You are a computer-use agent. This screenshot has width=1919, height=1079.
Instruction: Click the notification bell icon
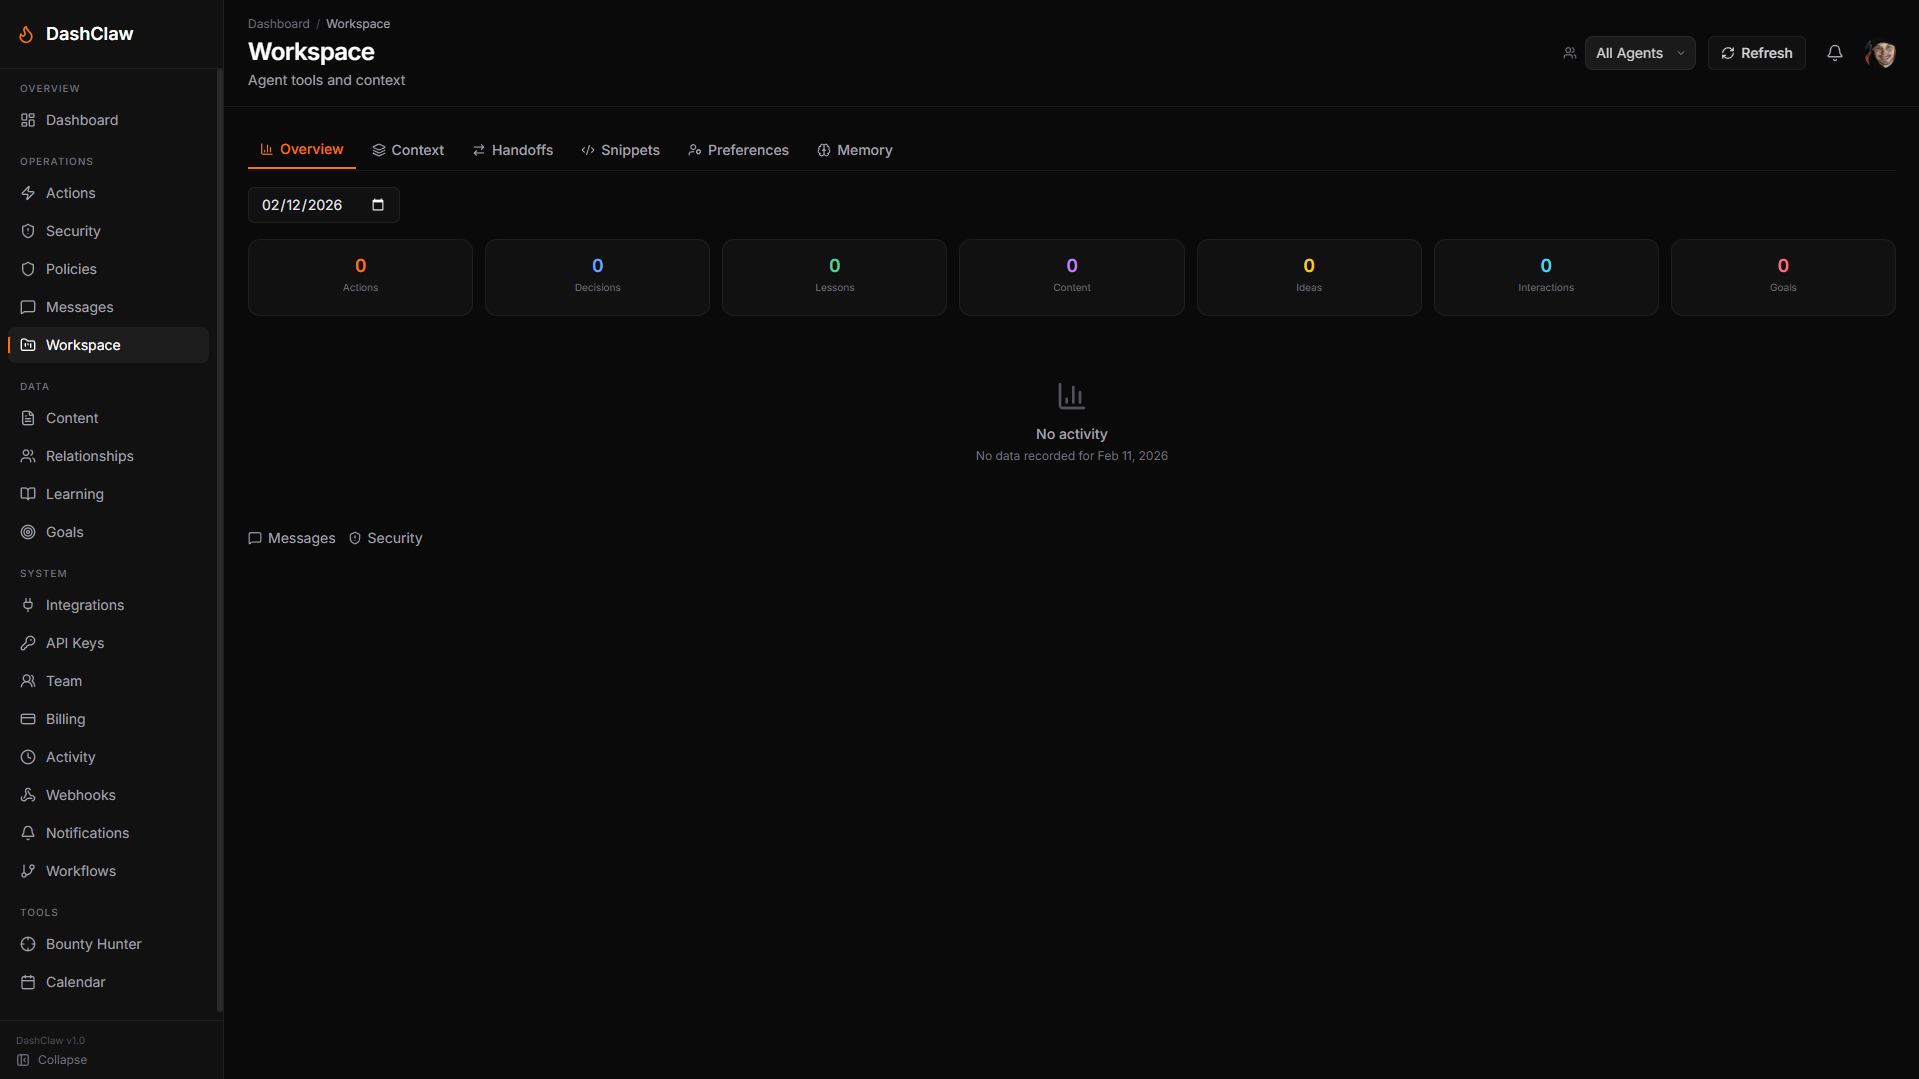1834,53
